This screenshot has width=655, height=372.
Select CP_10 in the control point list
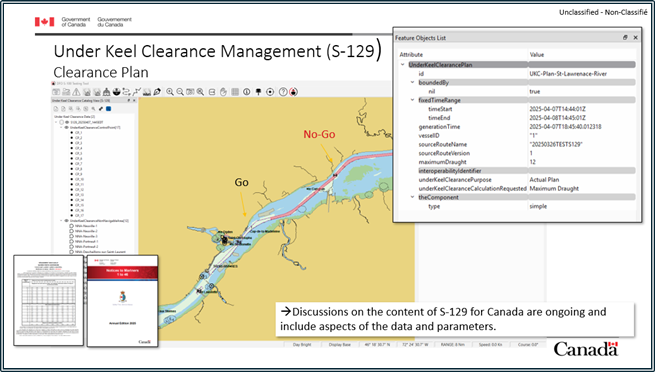(79, 179)
